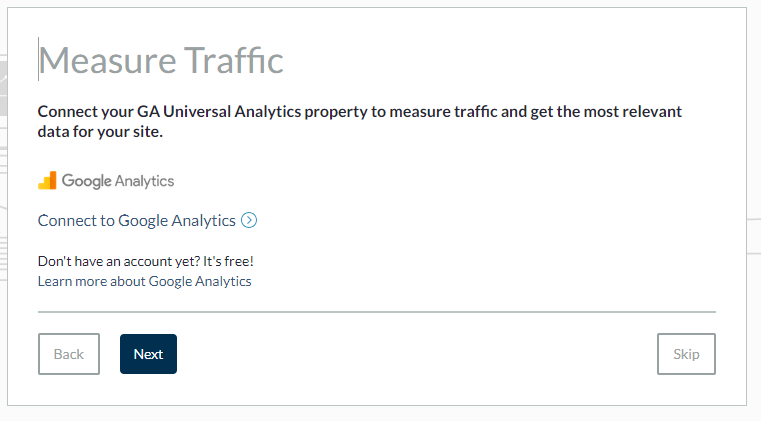Skip this step with Skip button
Viewport: 761px width, 421px height.
pos(686,354)
